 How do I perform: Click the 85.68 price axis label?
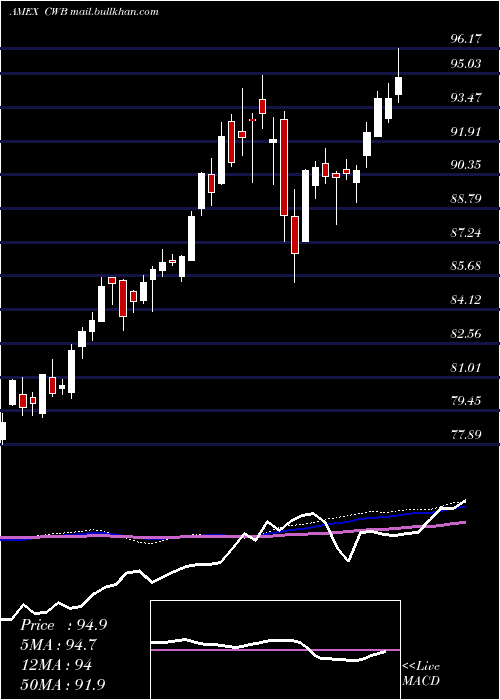(466, 266)
